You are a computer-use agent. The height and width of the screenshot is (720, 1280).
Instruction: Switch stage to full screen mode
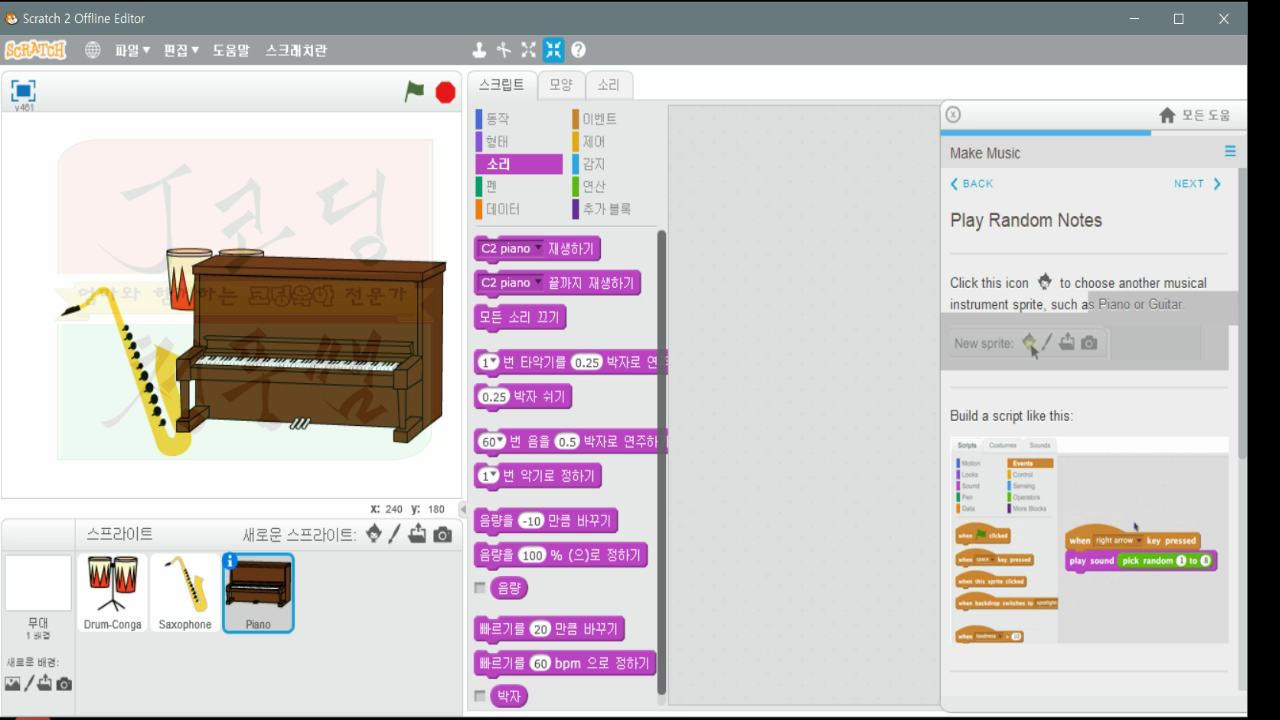tap(23, 90)
